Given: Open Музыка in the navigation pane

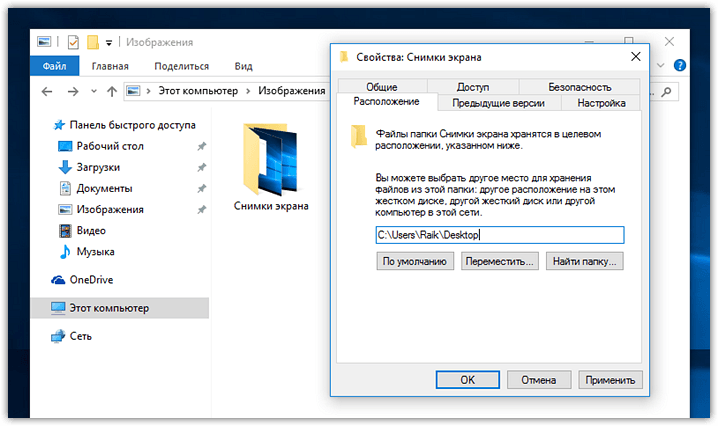Looking at the screenshot, I should pyautogui.click(x=95, y=251).
